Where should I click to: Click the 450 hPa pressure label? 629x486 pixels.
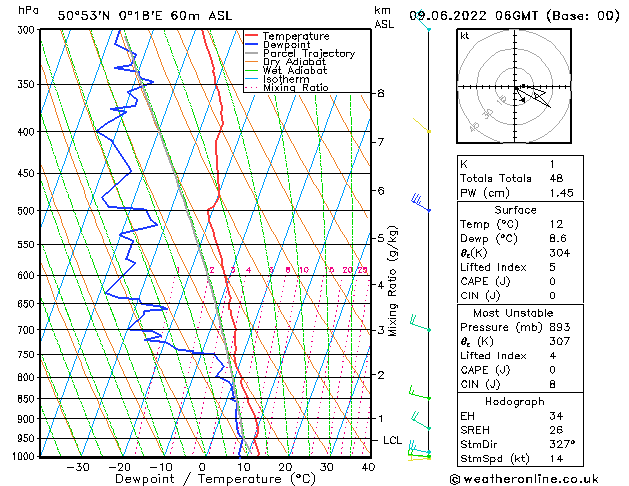pyautogui.click(x=28, y=174)
